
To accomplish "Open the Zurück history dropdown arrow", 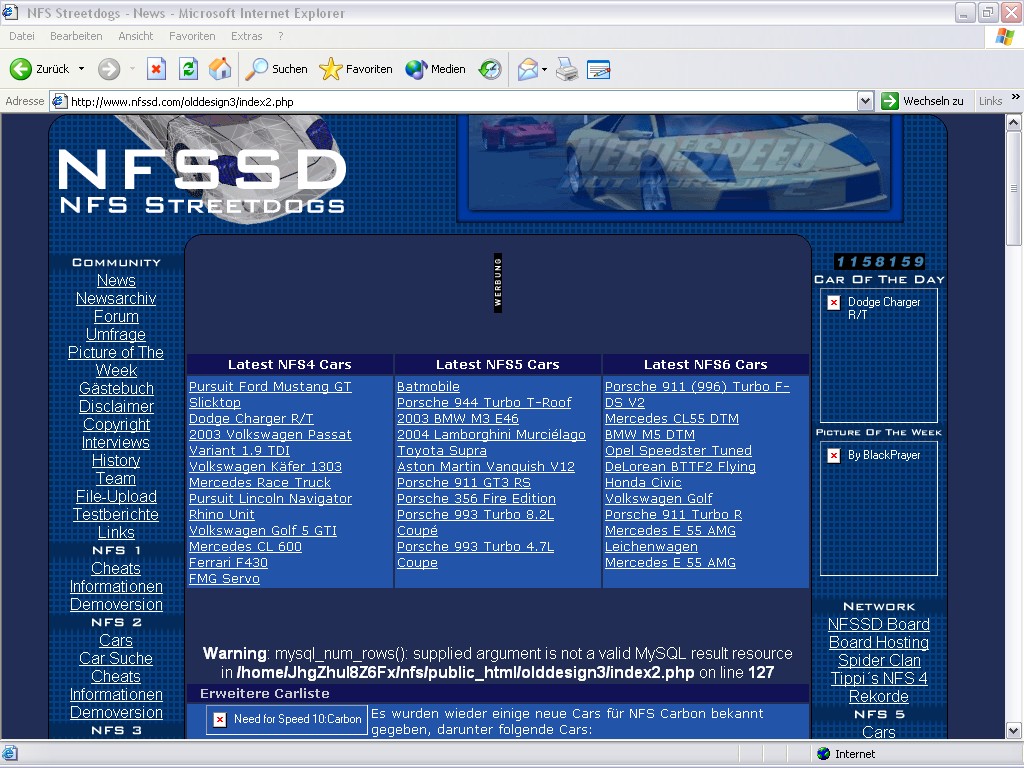I will [x=81, y=69].
